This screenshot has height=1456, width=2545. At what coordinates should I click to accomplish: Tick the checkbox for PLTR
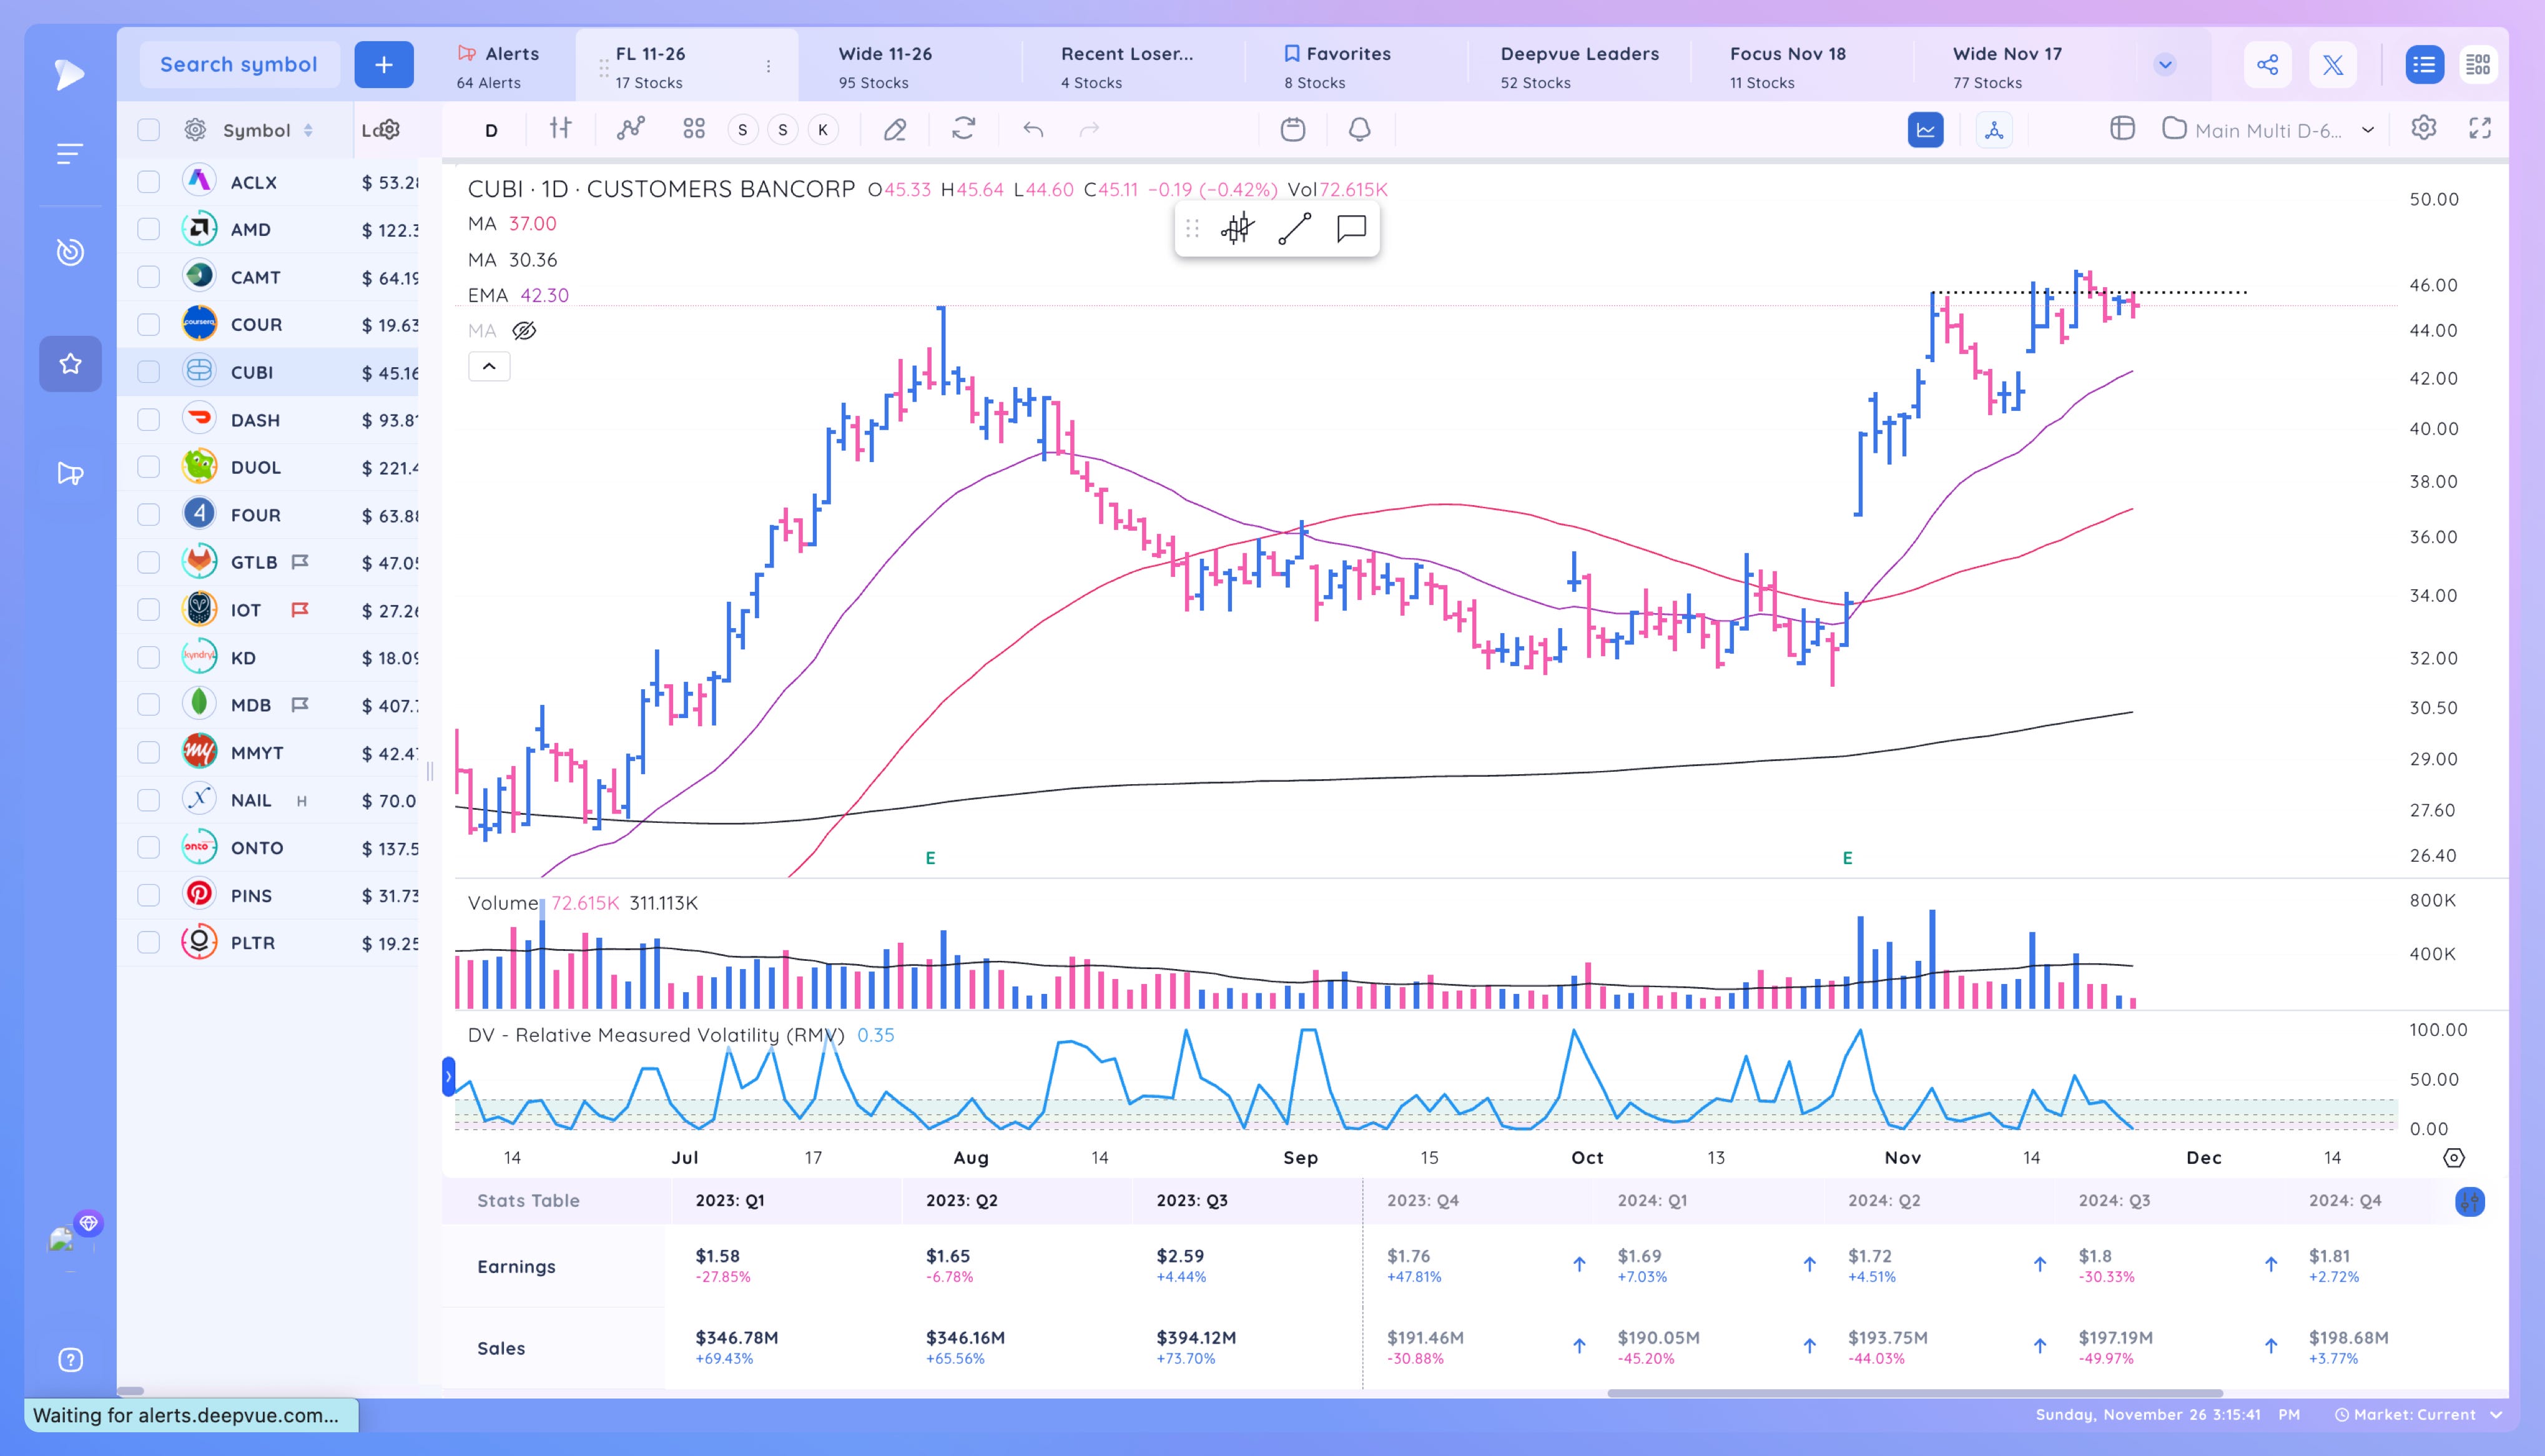(148, 943)
